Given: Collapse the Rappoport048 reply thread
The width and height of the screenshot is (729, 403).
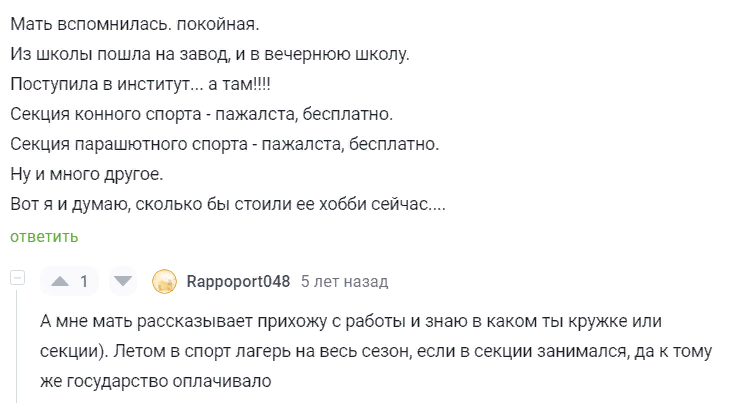Looking at the screenshot, I should point(18,278).
